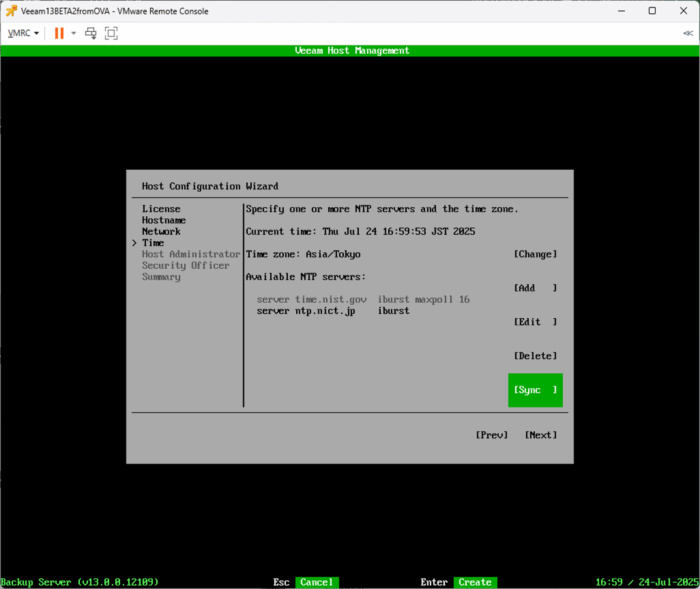
Task: Proceed with the Next button
Action: click(541, 435)
